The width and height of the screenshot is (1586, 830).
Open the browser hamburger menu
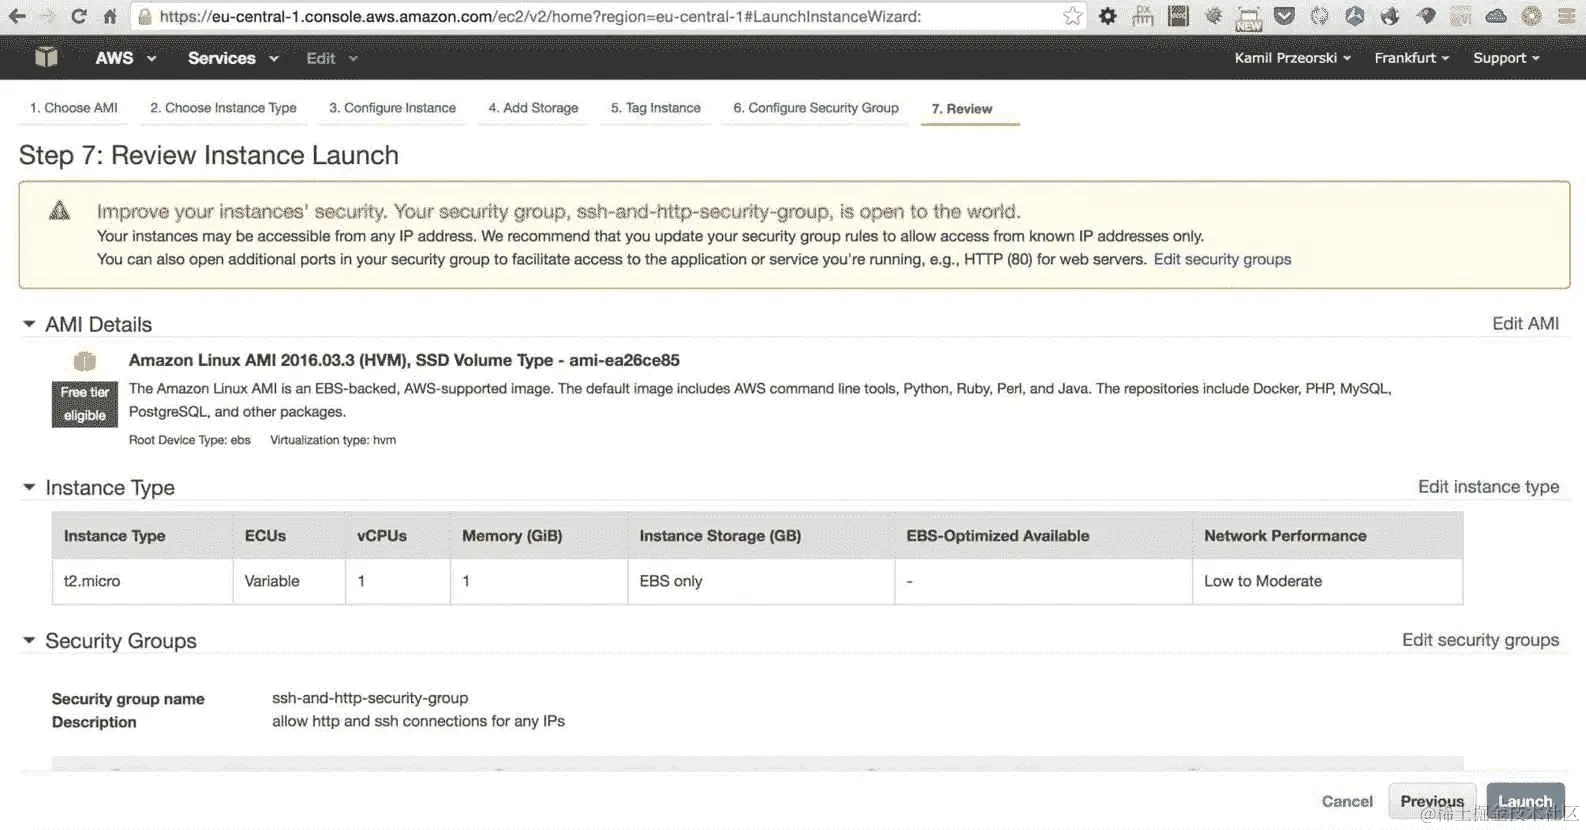coord(1565,16)
